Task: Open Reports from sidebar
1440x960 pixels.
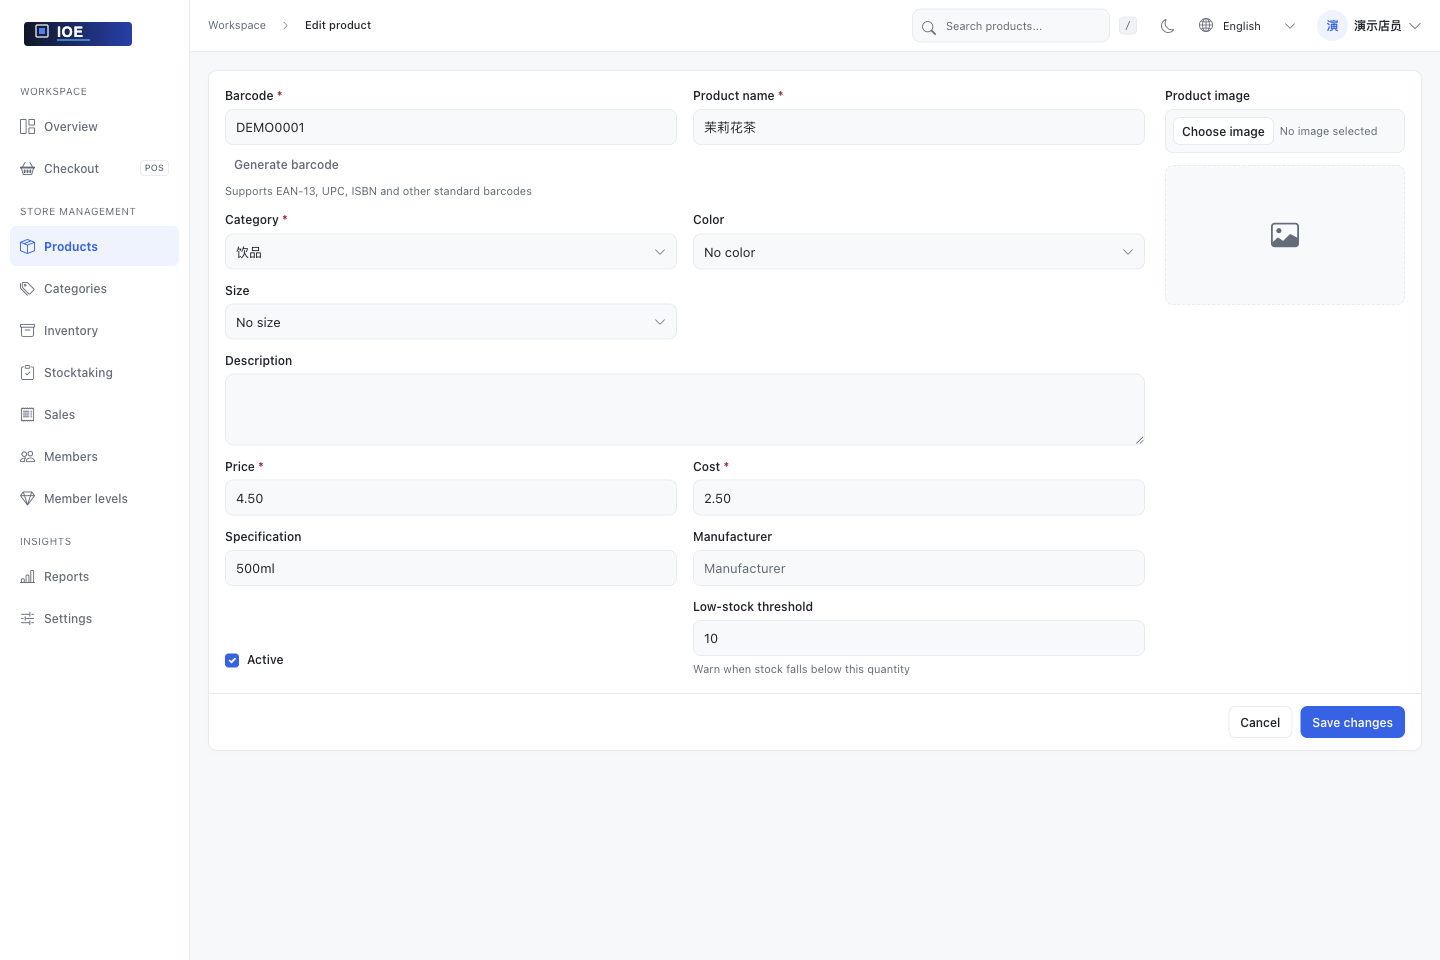Action: coord(94,577)
